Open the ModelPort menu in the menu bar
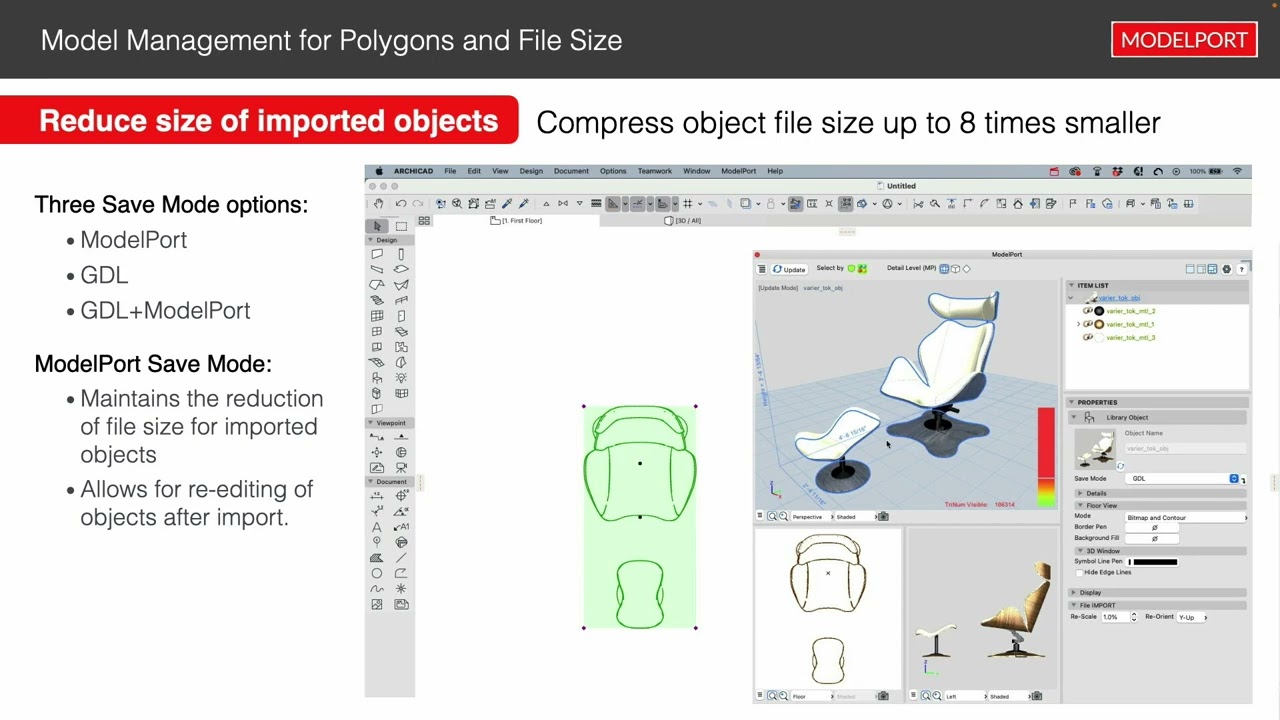 coord(739,171)
